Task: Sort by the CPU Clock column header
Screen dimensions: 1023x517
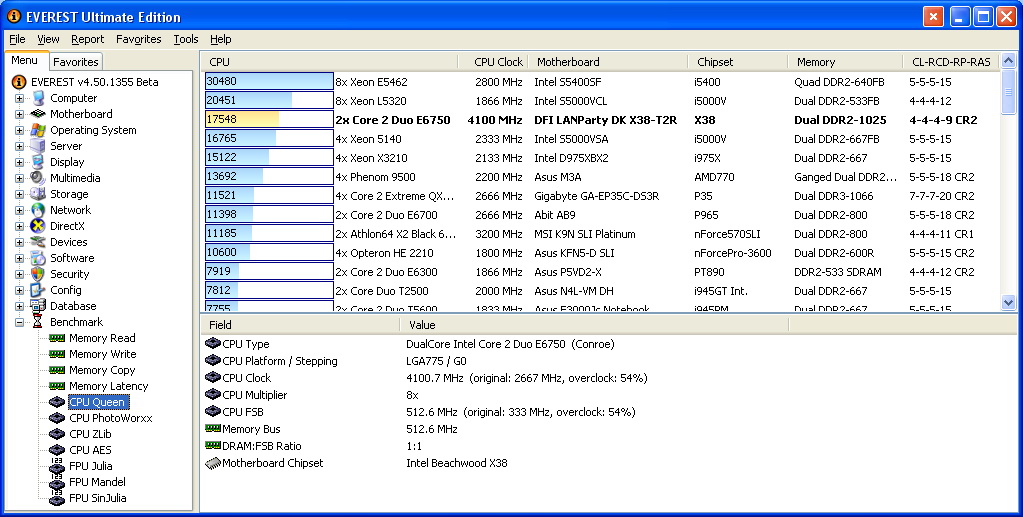Action: pyautogui.click(x=493, y=62)
